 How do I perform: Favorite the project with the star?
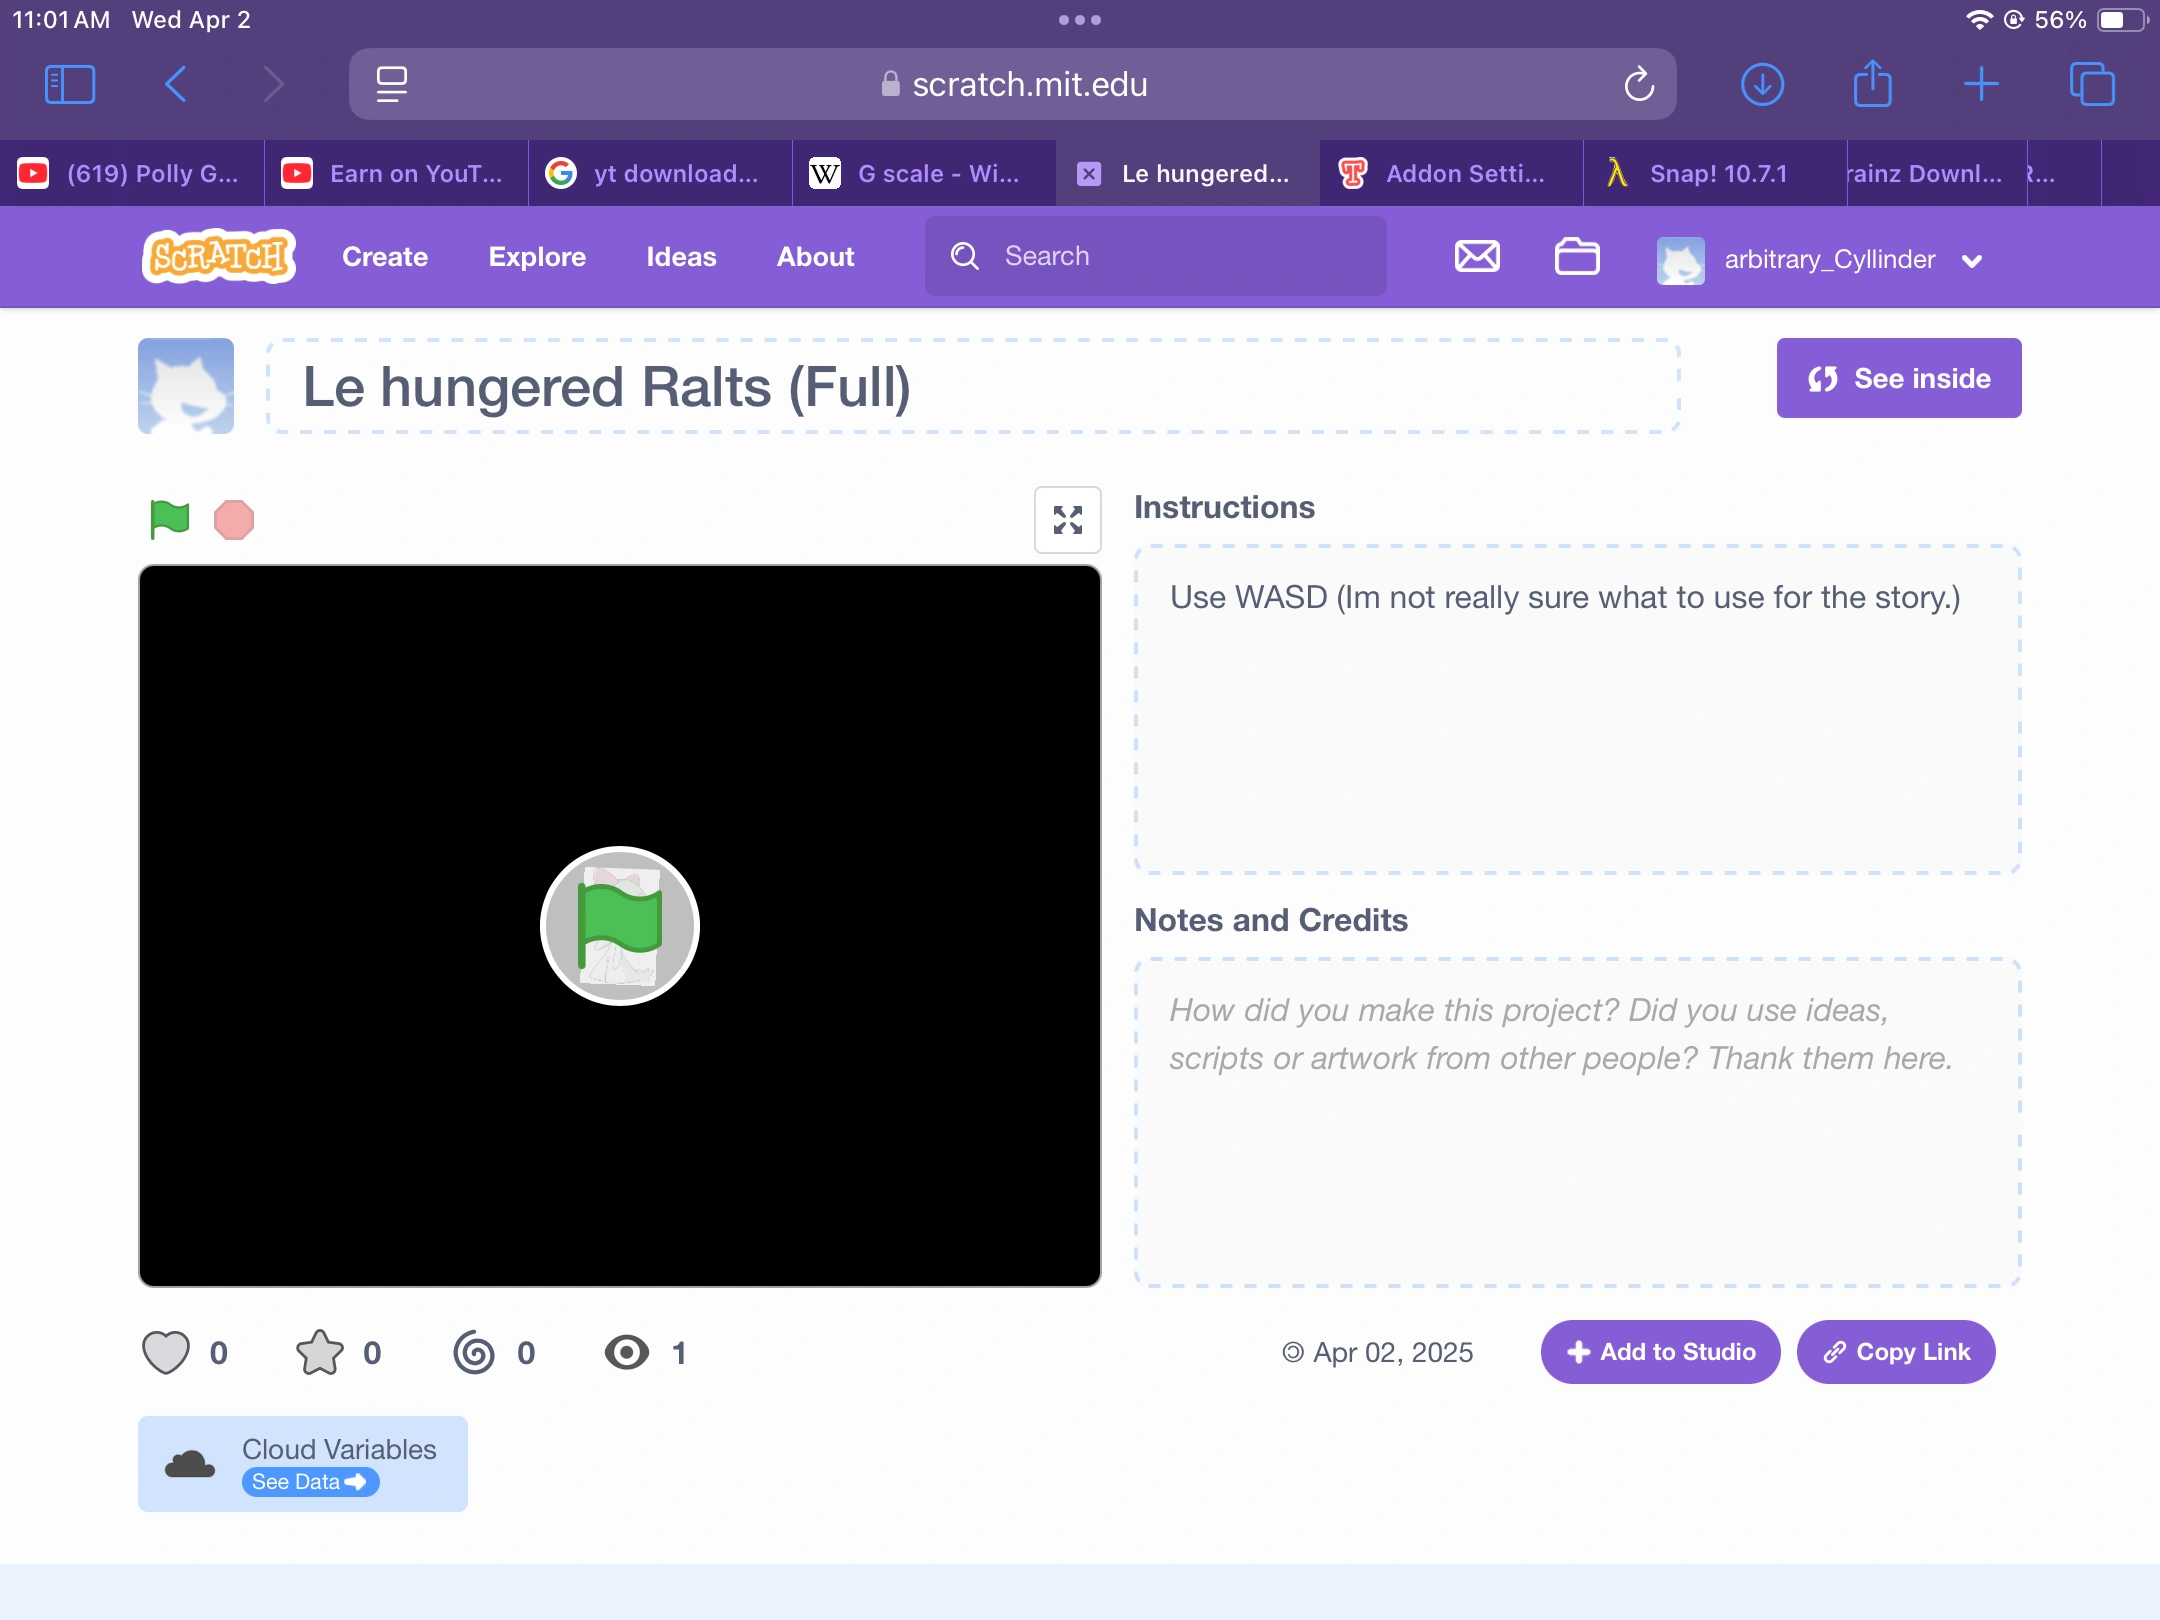click(320, 1352)
